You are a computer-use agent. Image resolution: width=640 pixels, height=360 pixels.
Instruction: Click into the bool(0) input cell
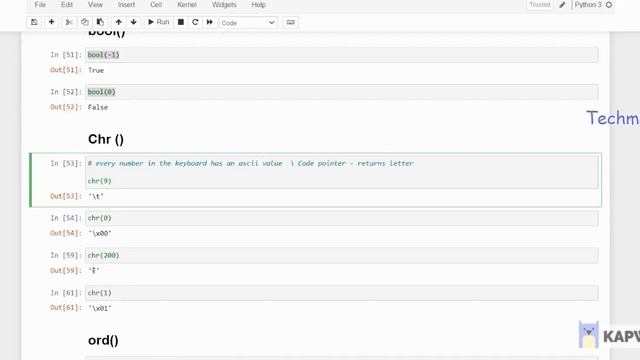point(342,92)
